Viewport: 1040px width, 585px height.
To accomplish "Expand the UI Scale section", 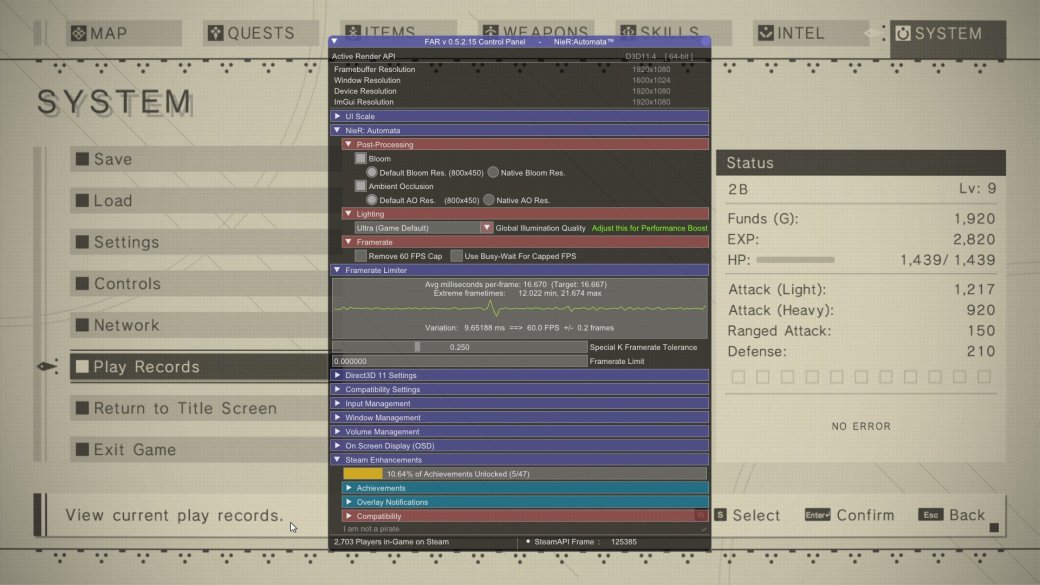I will (519, 117).
